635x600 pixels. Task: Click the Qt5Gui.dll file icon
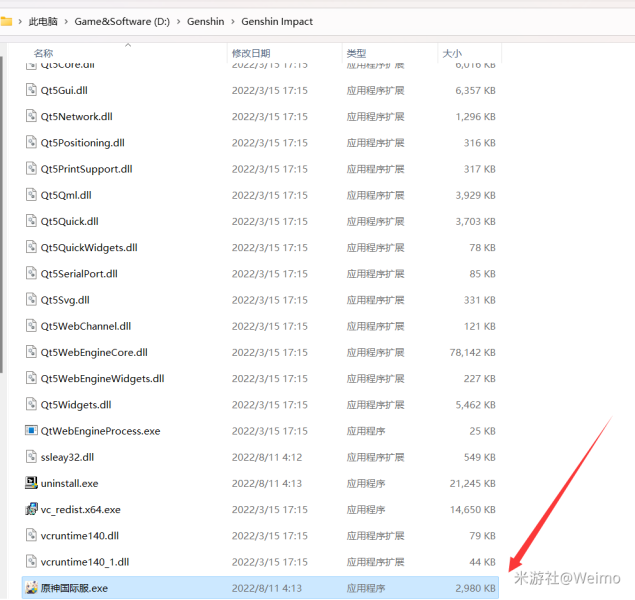point(31,90)
